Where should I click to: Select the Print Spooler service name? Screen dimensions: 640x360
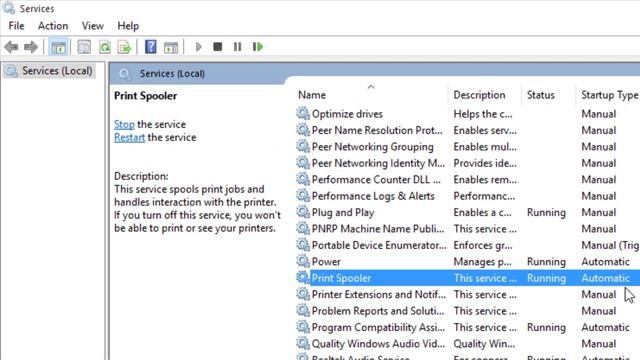(341, 278)
